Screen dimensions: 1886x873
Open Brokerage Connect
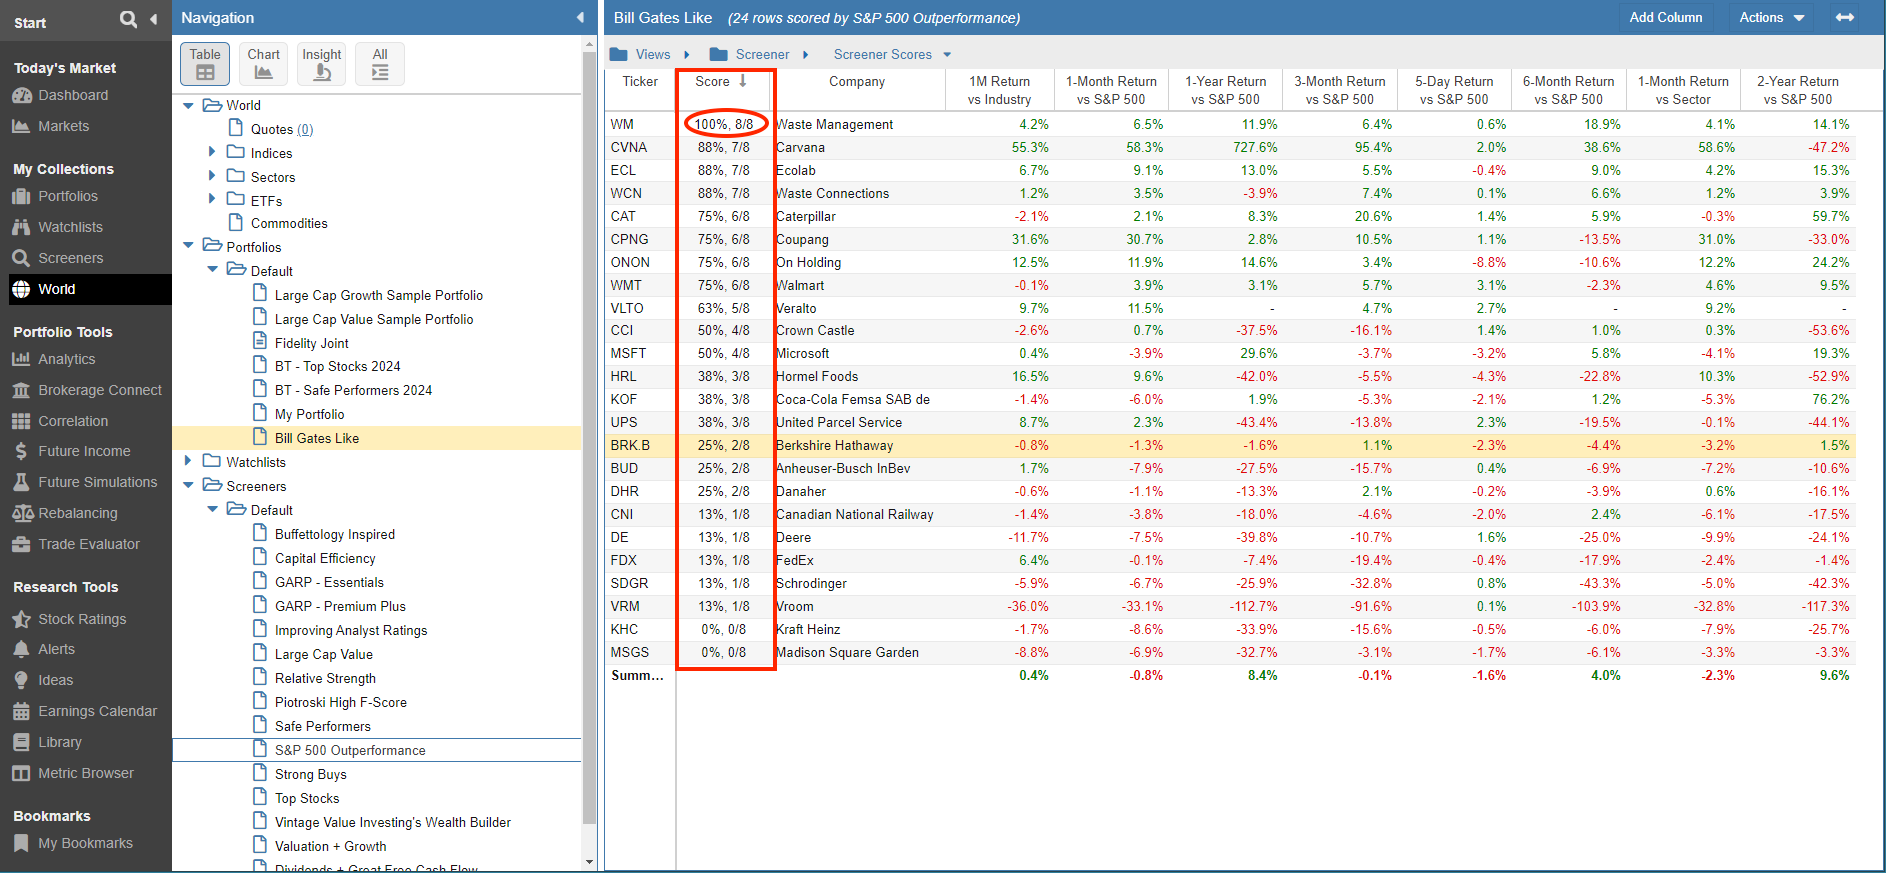click(100, 390)
